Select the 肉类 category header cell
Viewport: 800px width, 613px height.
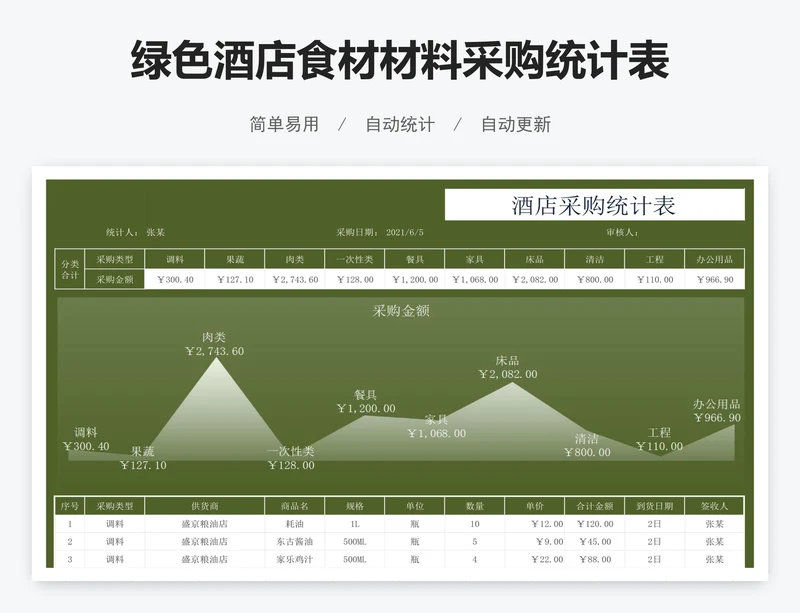(295, 259)
